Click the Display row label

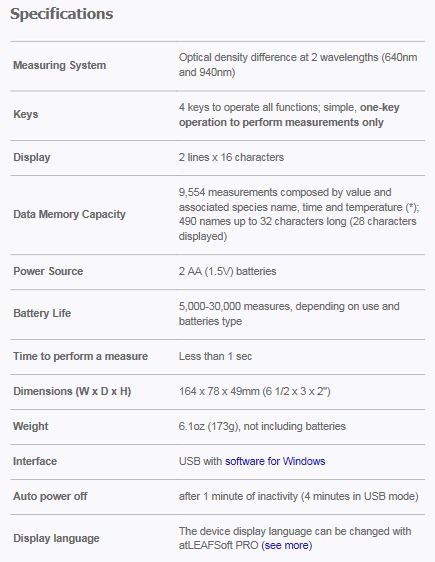[32, 157]
